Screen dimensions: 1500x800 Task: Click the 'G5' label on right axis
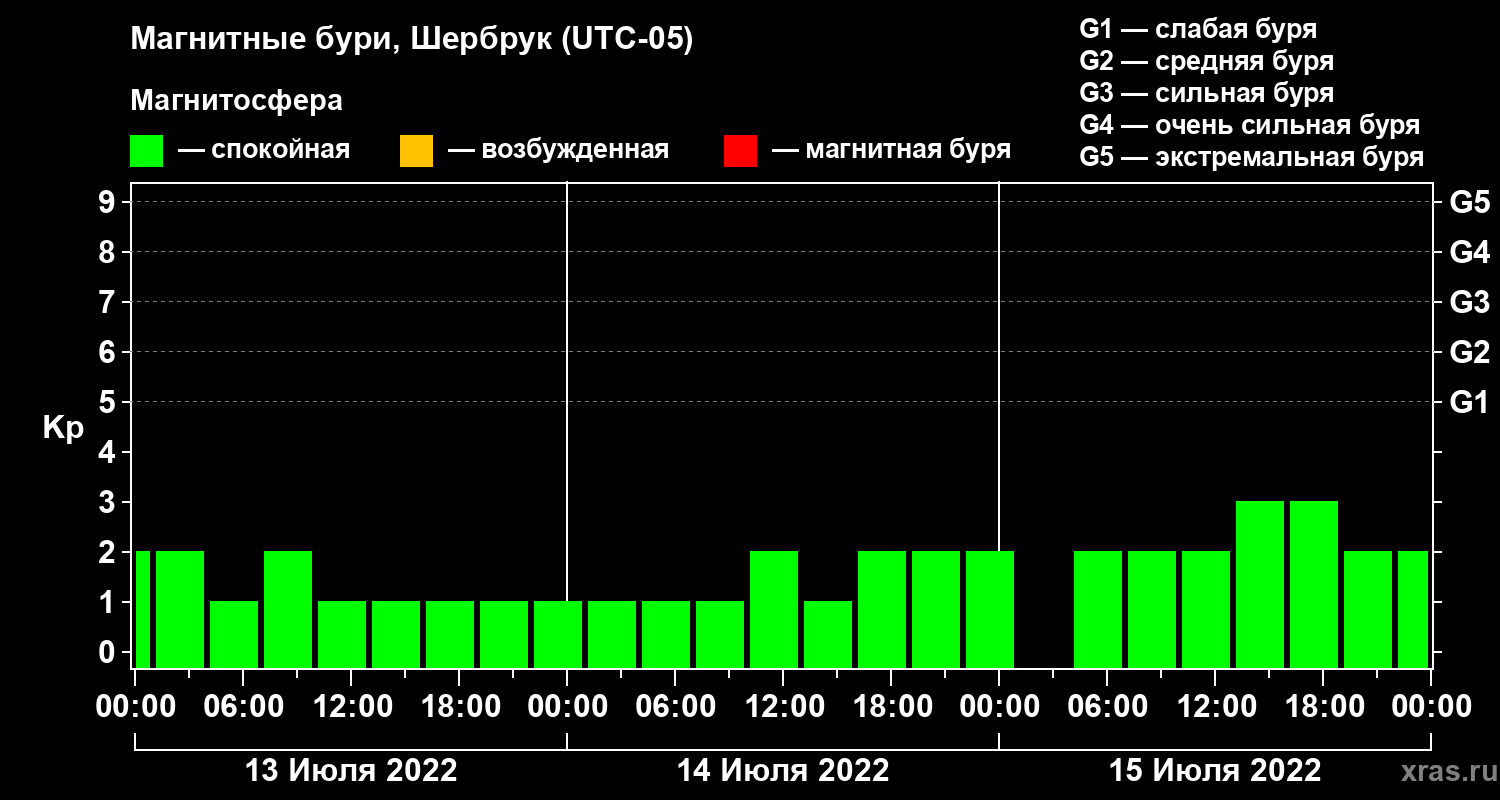point(1470,202)
